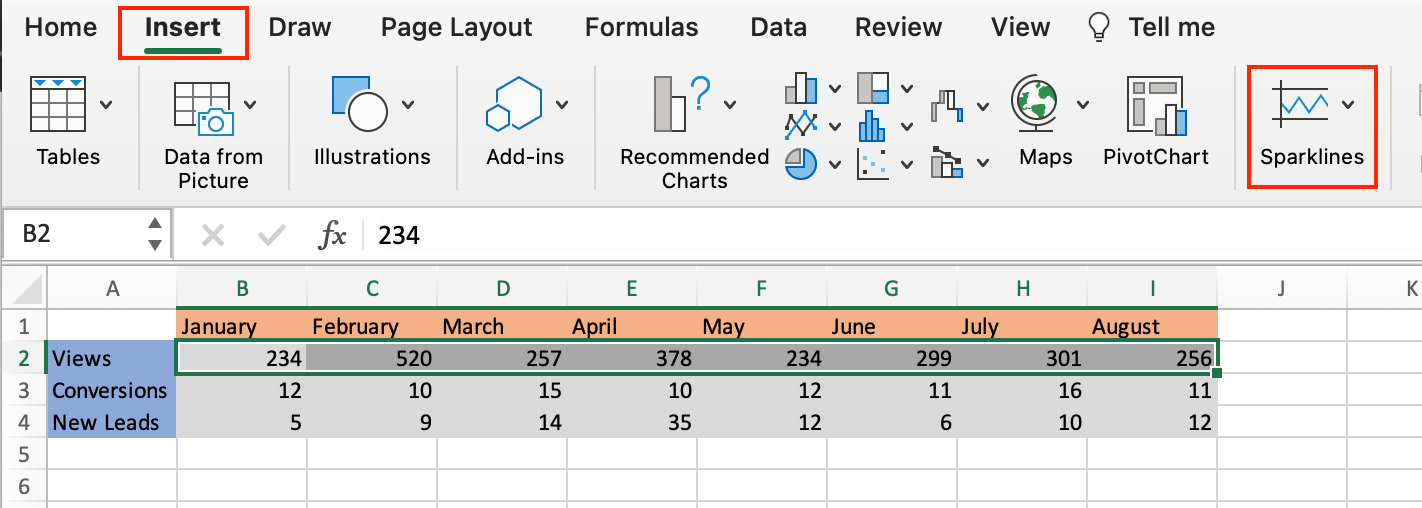Click the Data from Picture icon
Image resolution: width=1422 pixels, height=508 pixels.
coord(204,107)
